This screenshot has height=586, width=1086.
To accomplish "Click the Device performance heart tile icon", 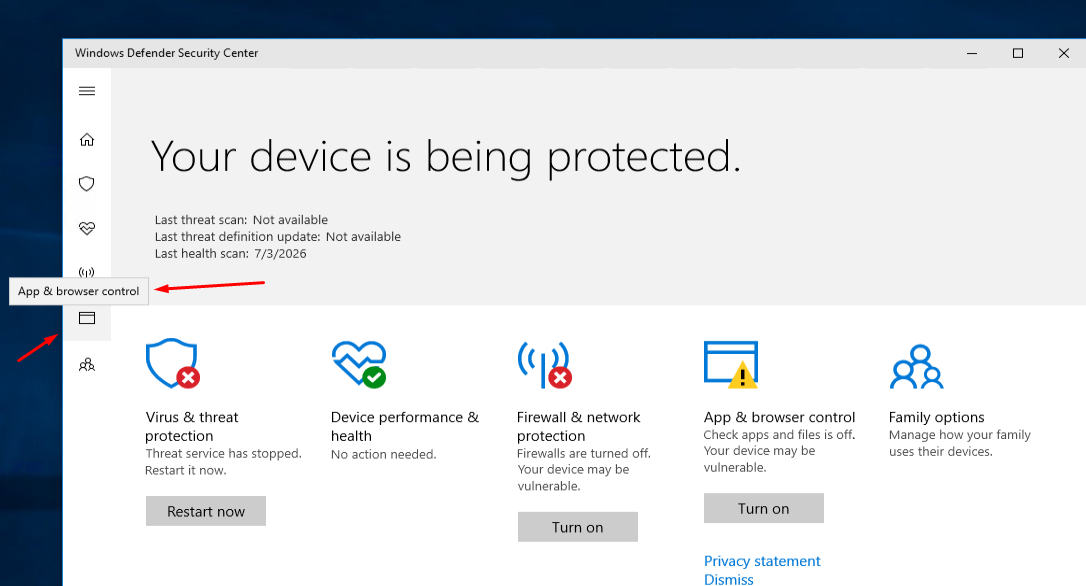I will click(359, 364).
